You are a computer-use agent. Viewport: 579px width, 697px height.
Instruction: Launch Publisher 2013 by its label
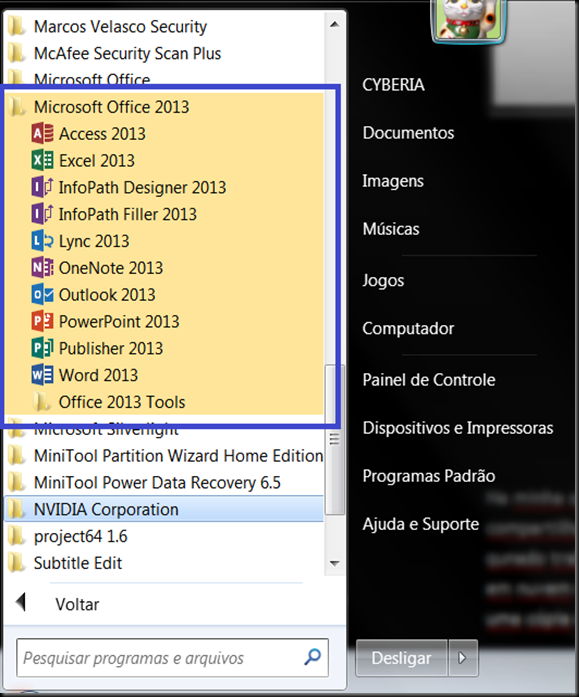(111, 348)
